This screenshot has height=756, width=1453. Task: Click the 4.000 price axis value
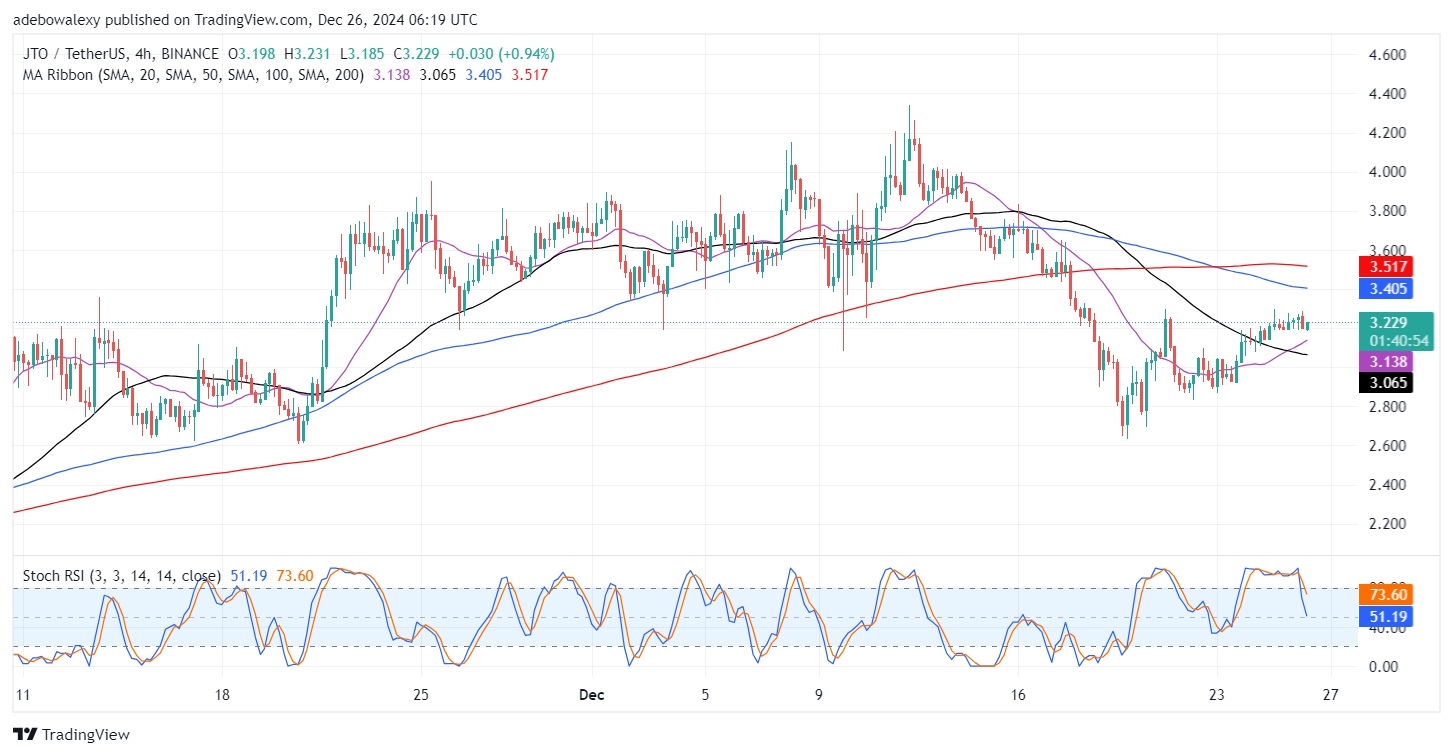[x=1387, y=171]
